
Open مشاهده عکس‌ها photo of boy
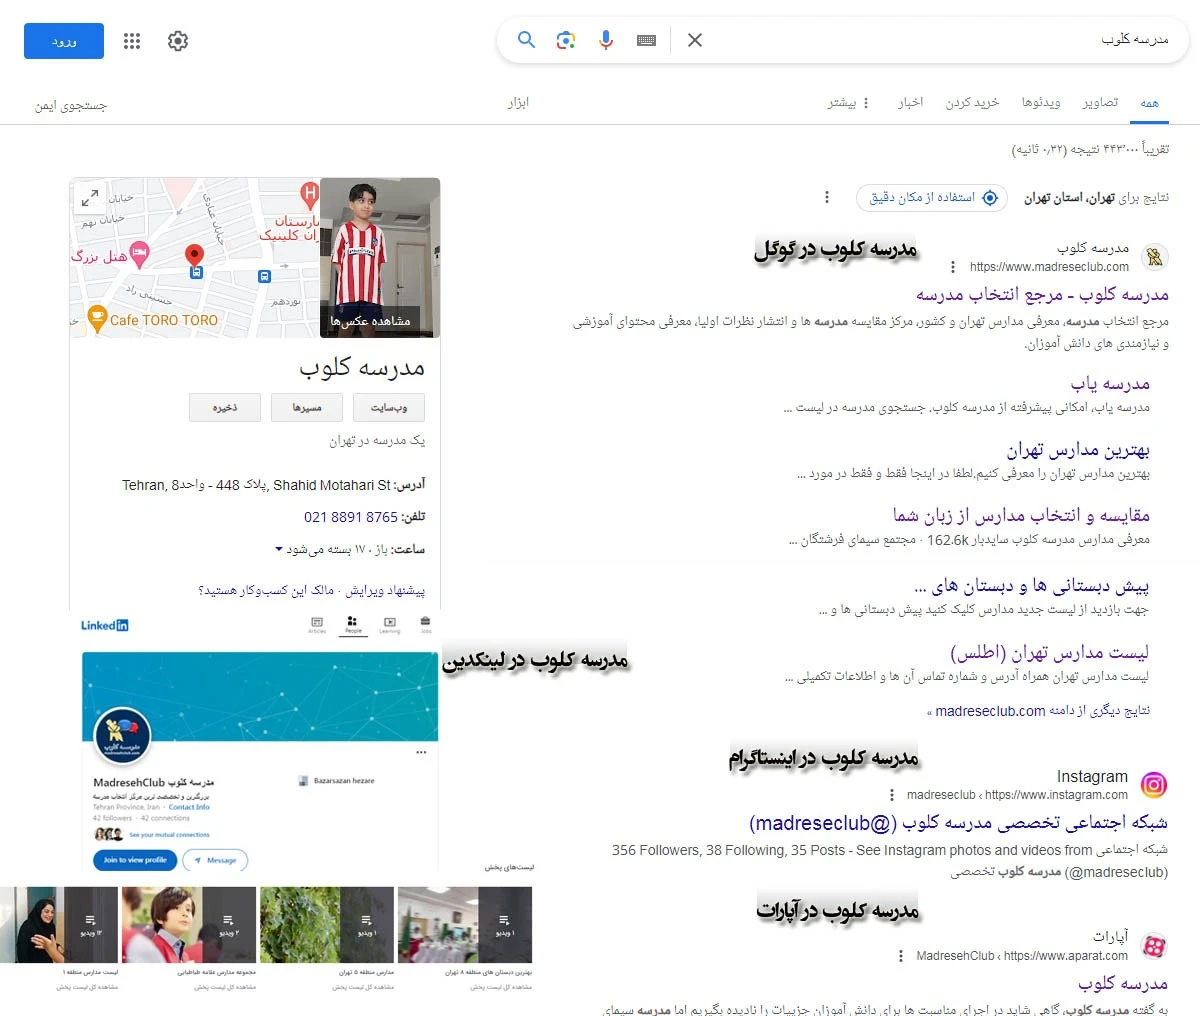tap(380, 258)
